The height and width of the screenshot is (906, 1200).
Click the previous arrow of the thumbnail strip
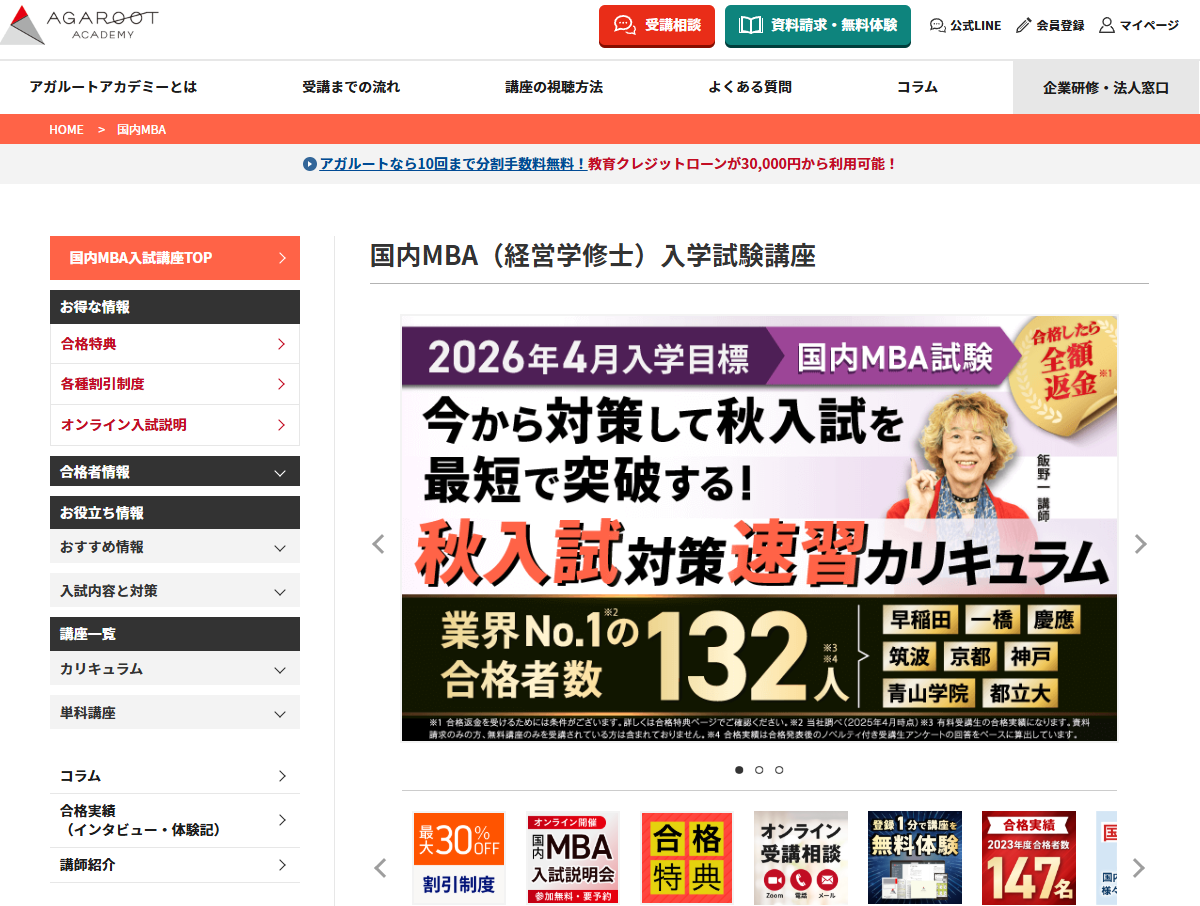click(379, 868)
